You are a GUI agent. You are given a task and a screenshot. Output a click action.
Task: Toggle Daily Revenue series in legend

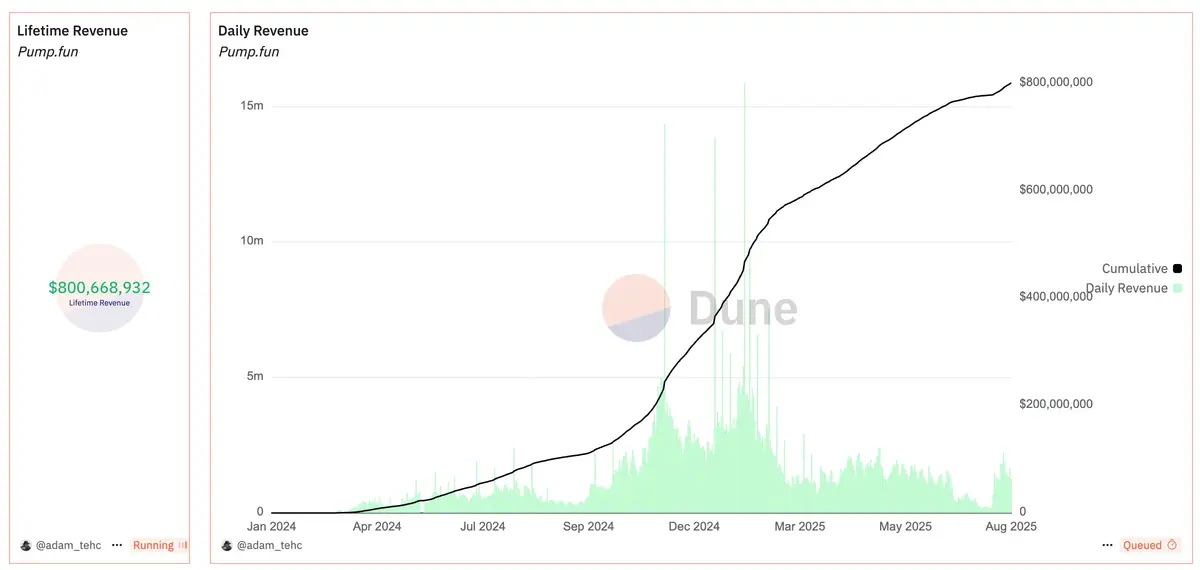pyautogui.click(x=1126, y=288)
